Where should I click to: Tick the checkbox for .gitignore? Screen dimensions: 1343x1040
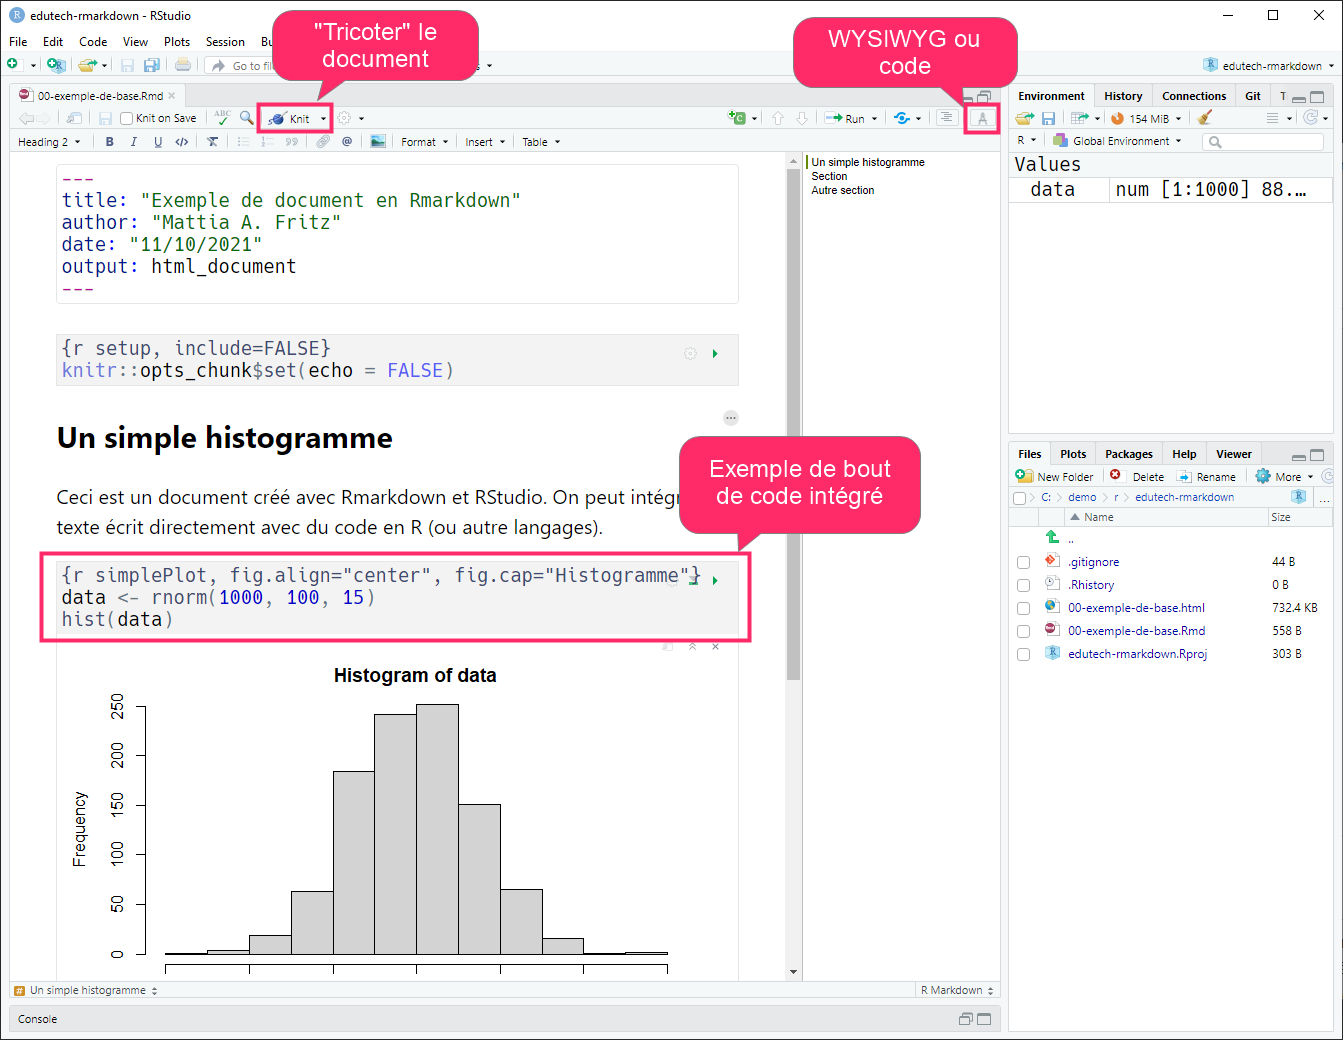tap(1023, 563)
